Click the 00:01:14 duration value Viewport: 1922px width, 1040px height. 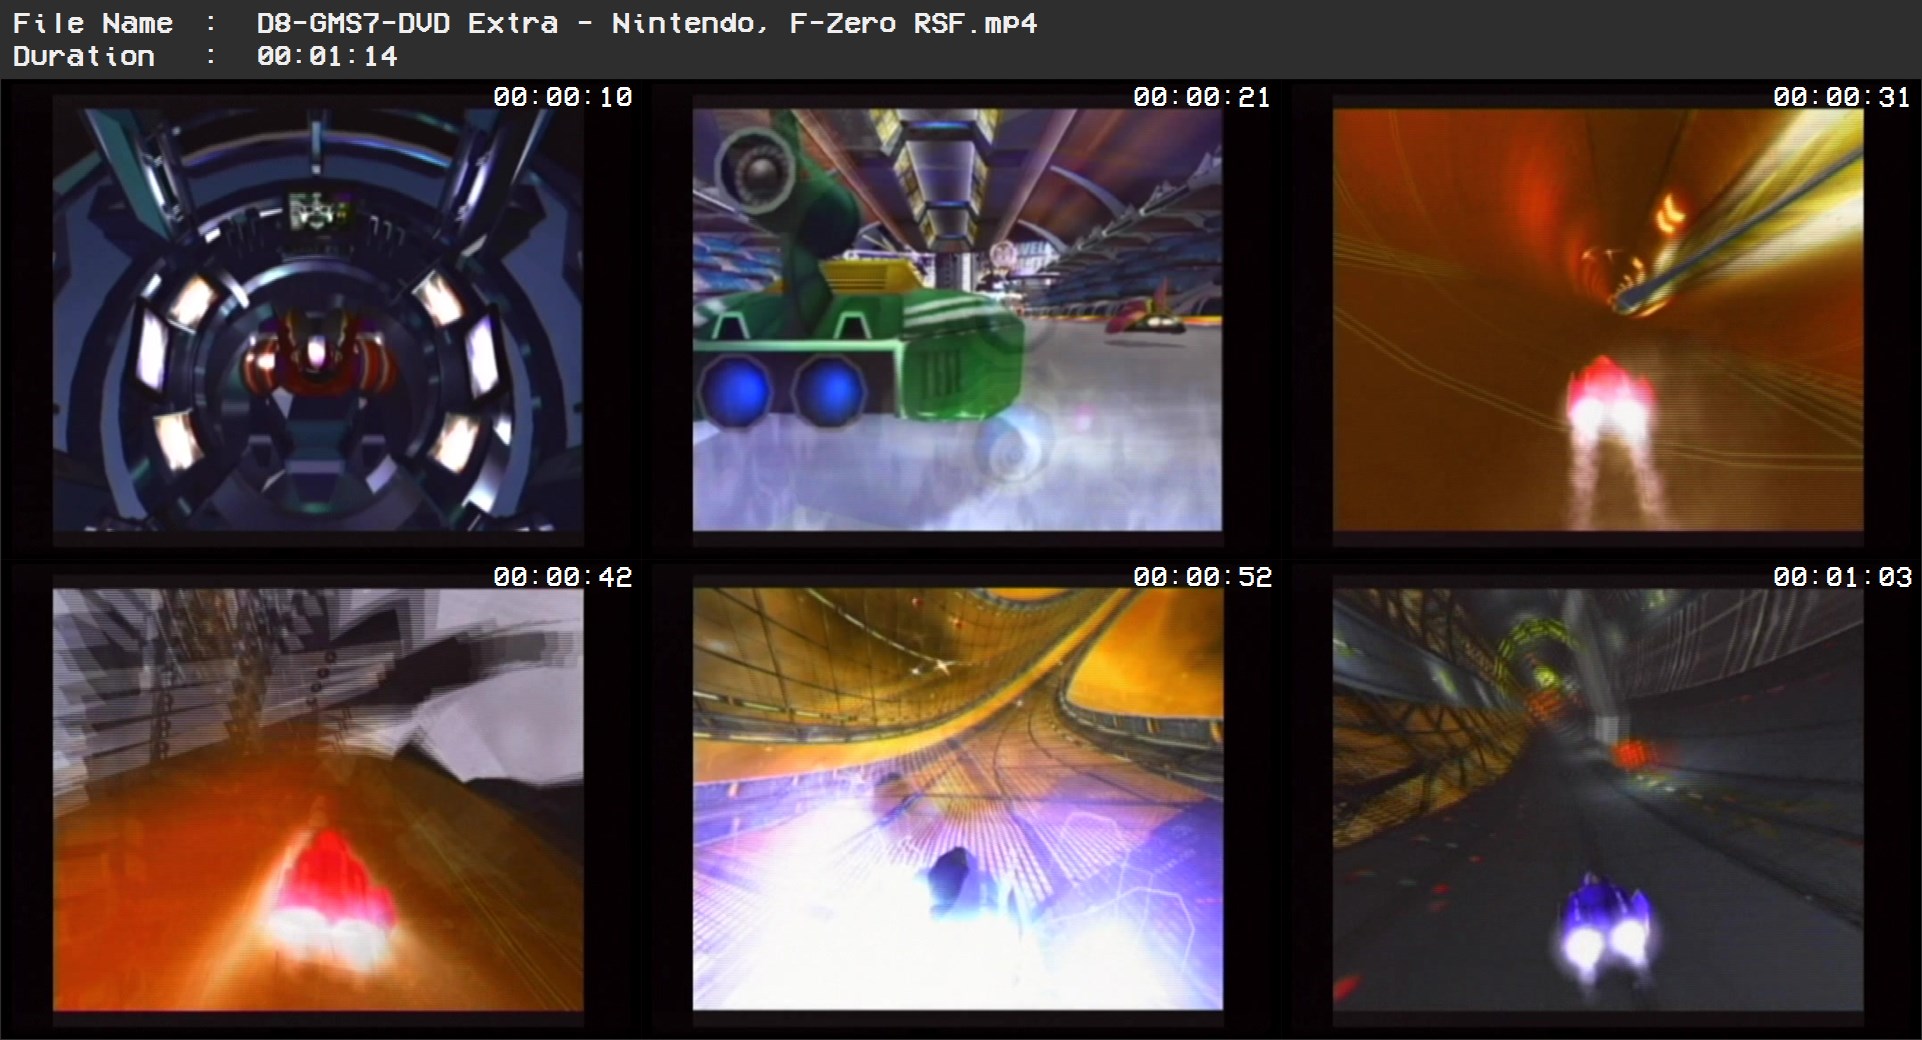(327, 56)
